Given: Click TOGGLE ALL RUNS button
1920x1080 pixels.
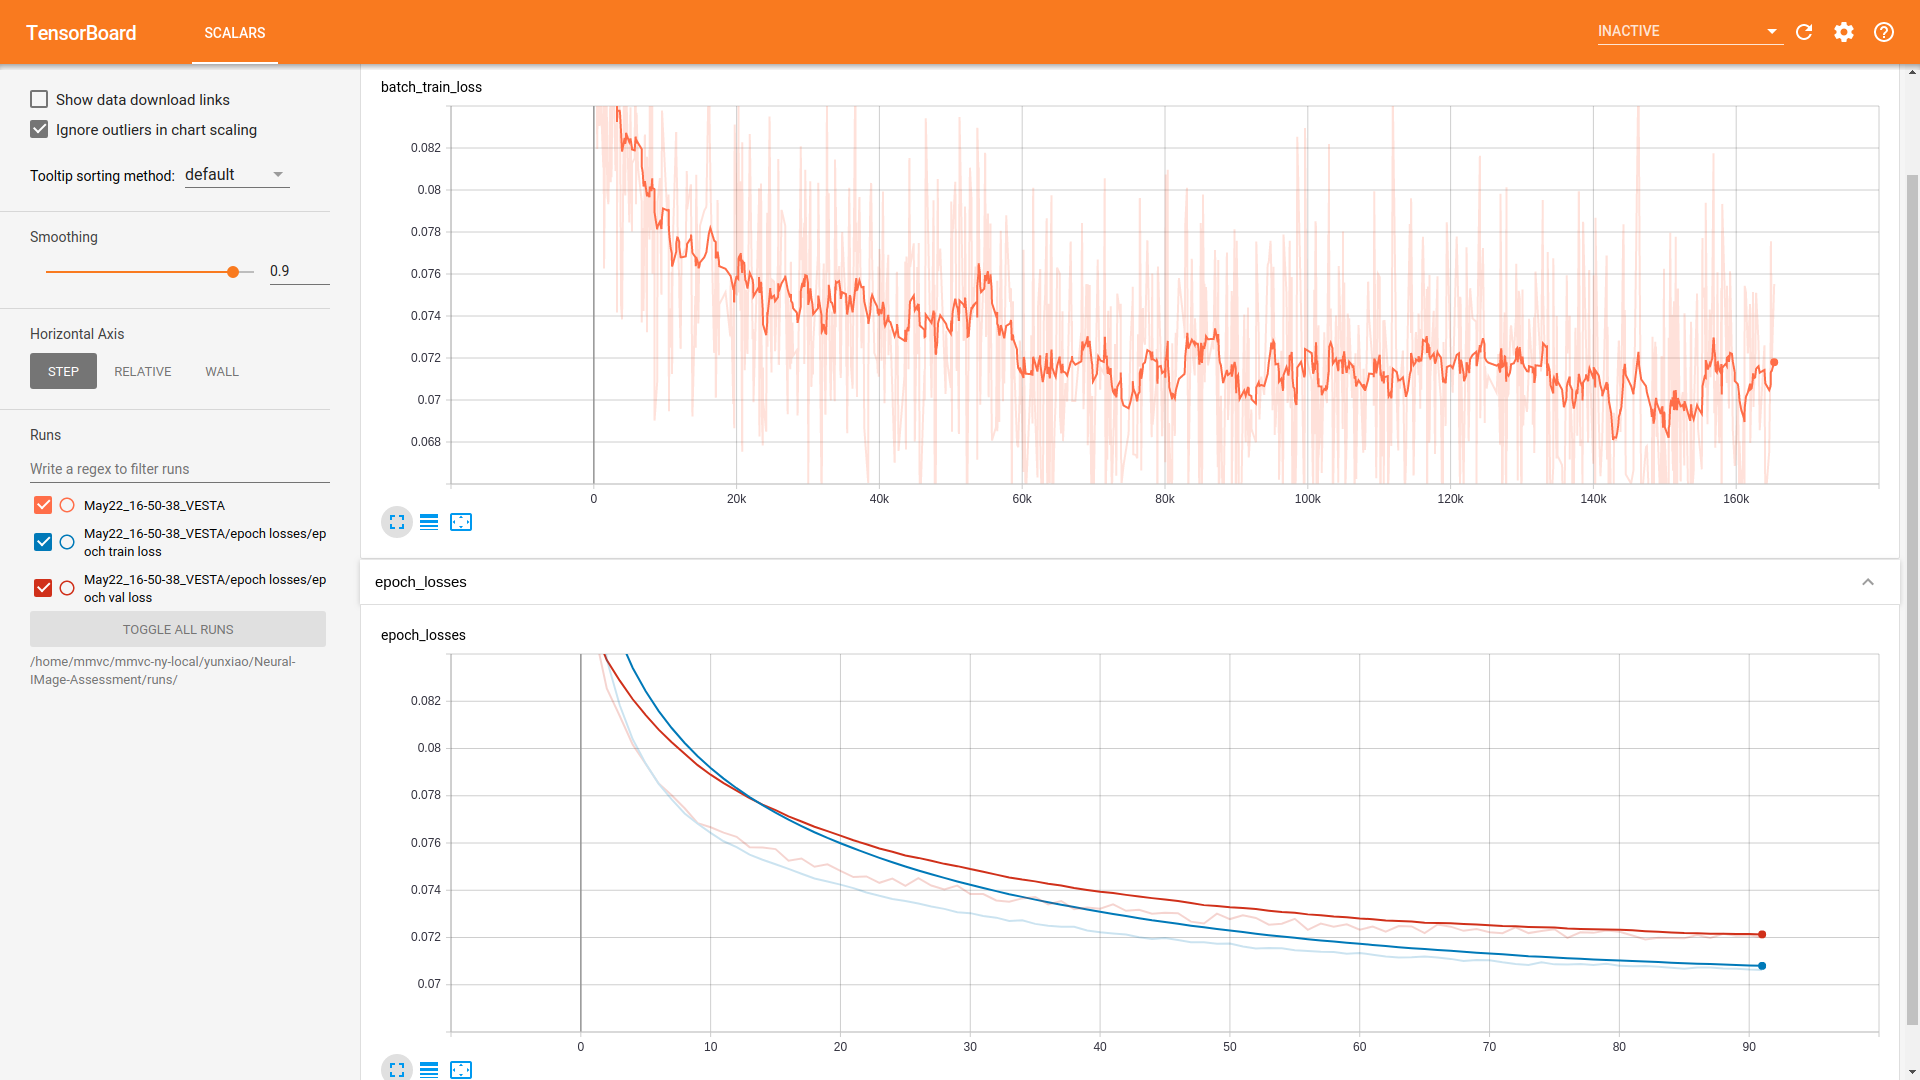Looking at the screenshot, I should (x=178, y=629).
